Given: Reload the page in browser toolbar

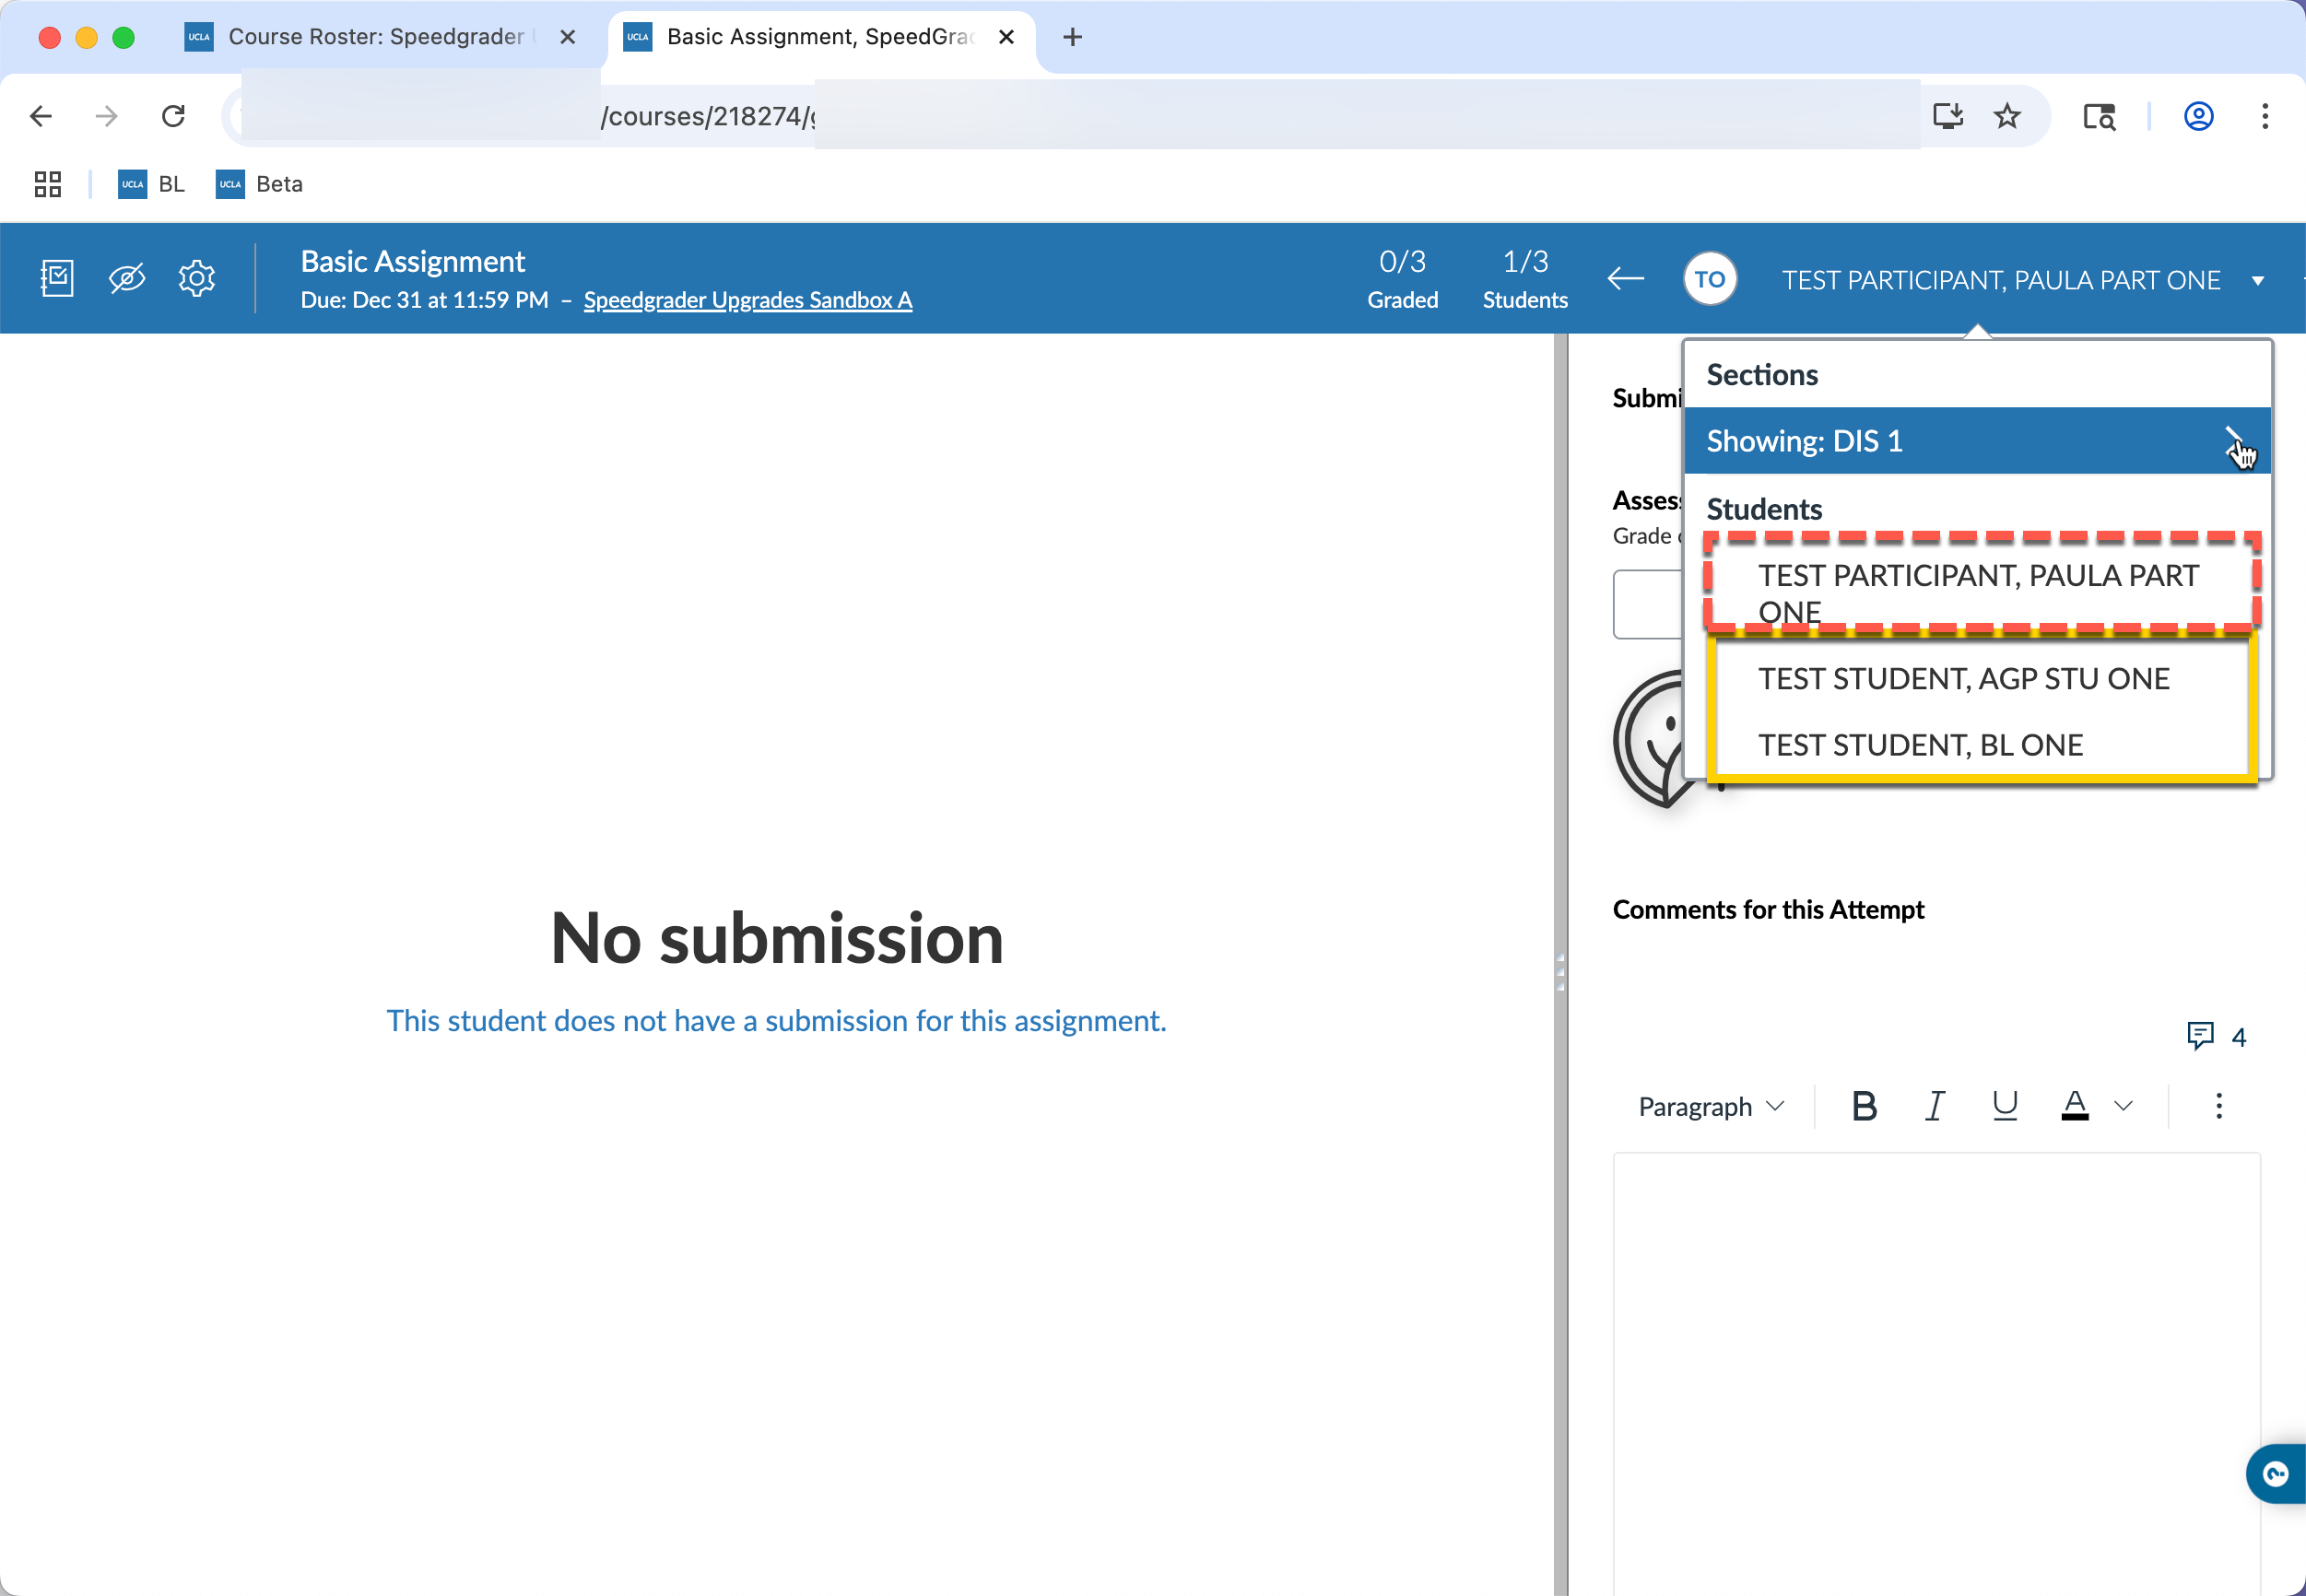Looking at the screenshot, I should click(x=173, y=115).
